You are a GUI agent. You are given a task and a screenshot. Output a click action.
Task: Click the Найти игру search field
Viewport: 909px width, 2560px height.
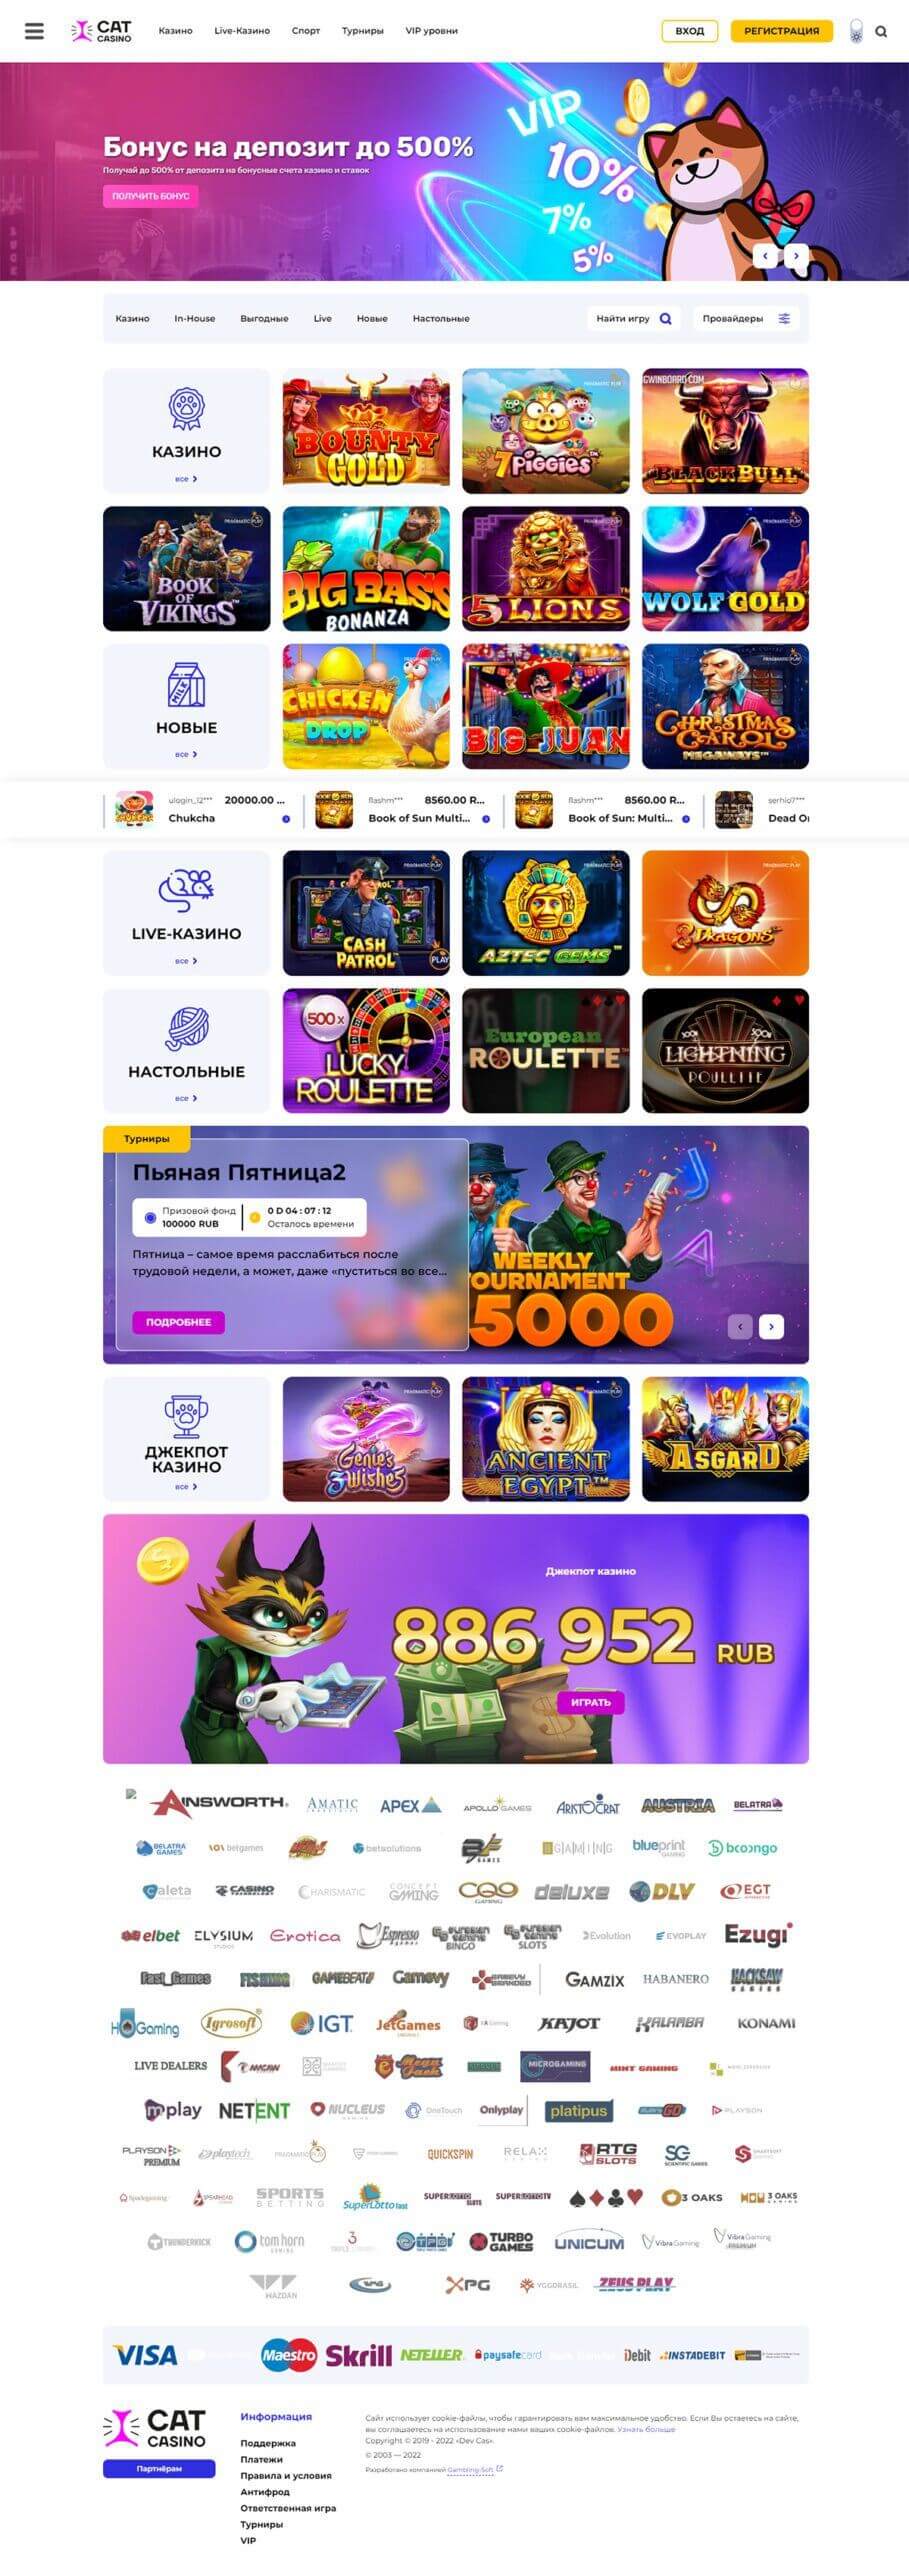(633, 319)
